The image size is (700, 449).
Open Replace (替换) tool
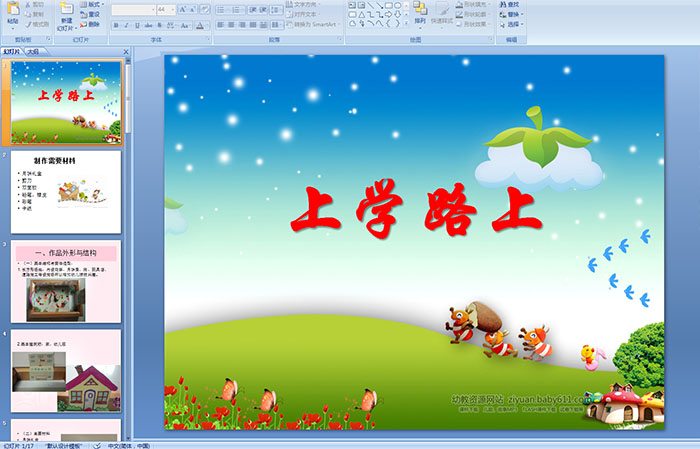point(512,14)
